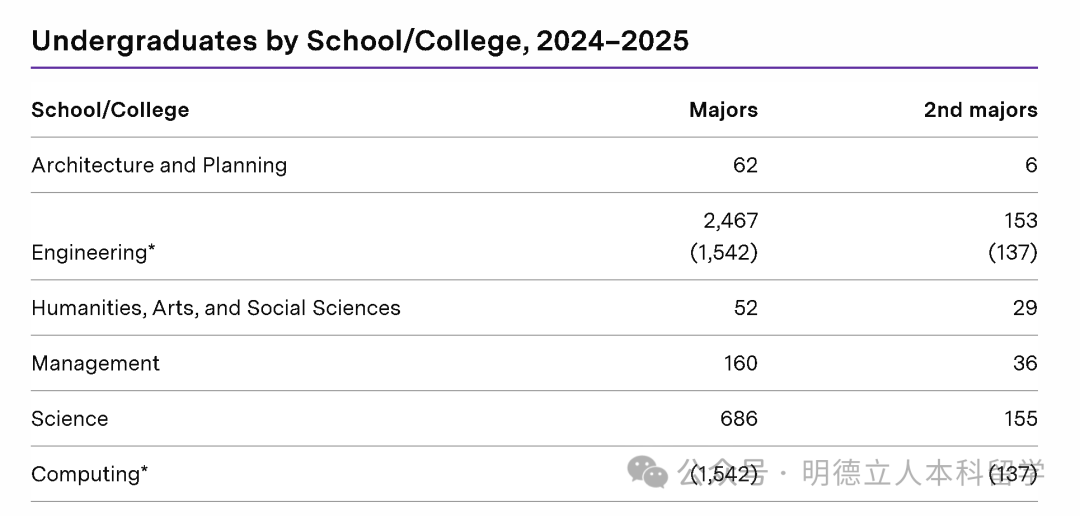Click the Science row label
The image size is (1080, 516).
click(70, 419)
